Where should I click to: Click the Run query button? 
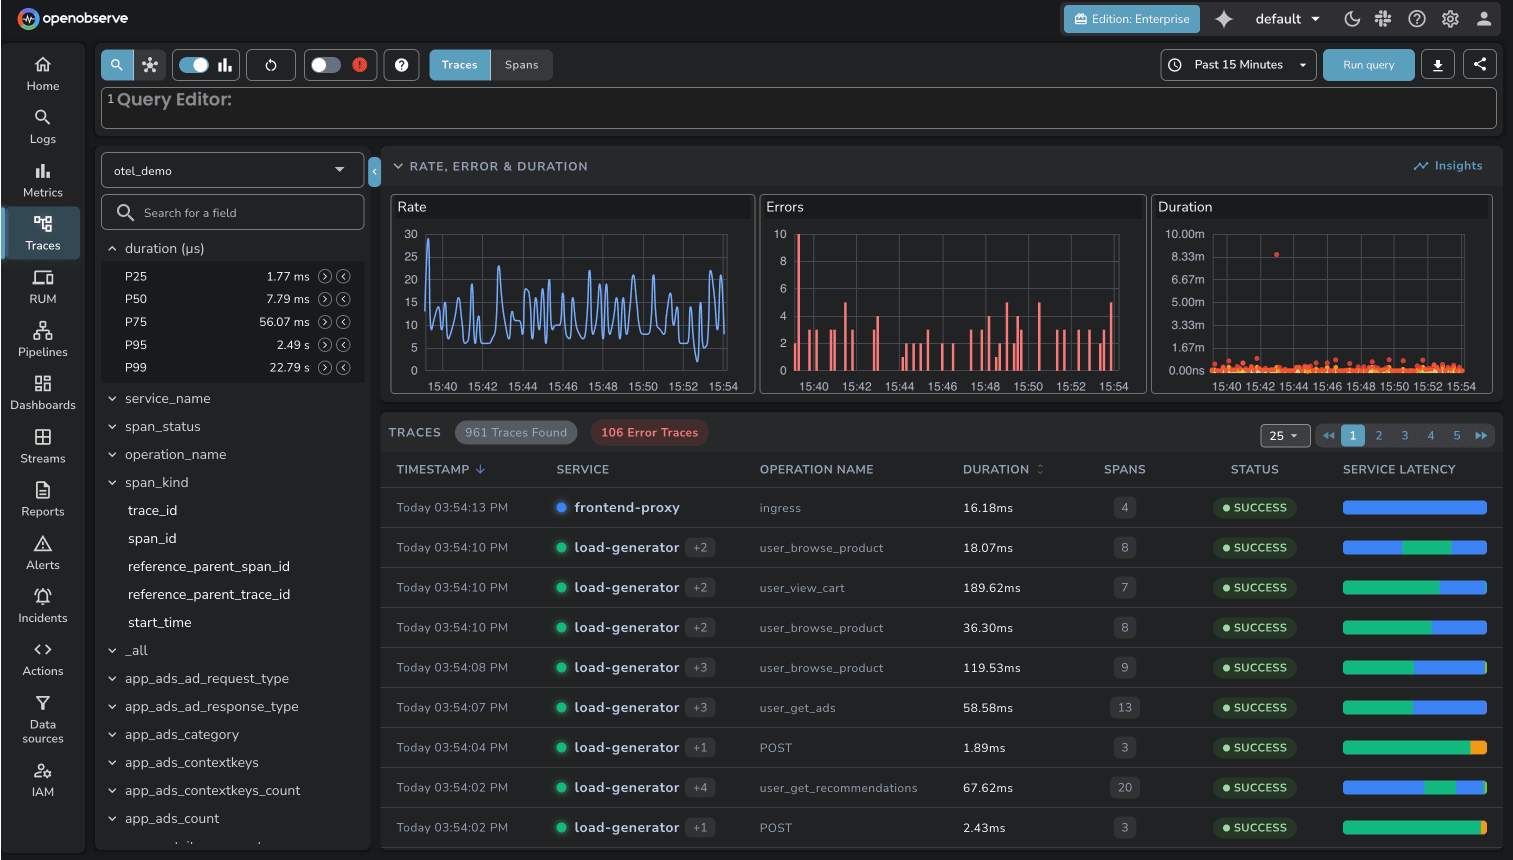click(1368, 64)
